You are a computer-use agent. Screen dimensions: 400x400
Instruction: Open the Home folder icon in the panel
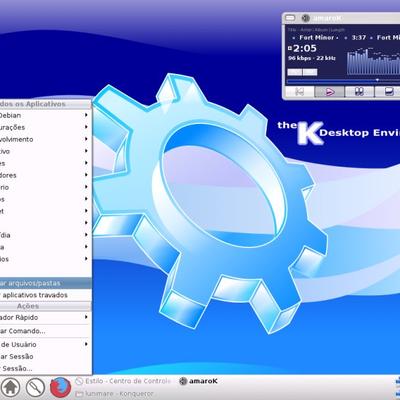(11, 387)
